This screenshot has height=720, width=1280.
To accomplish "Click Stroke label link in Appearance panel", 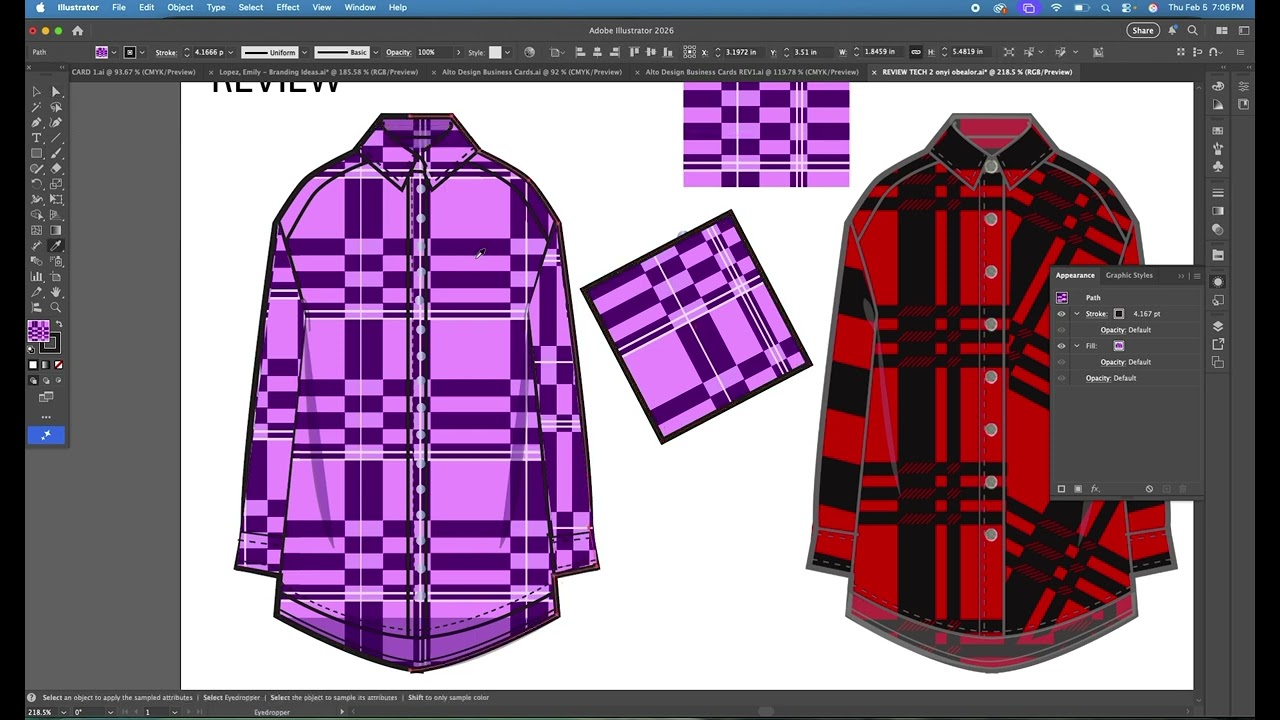I will (x=1096, y=314).
